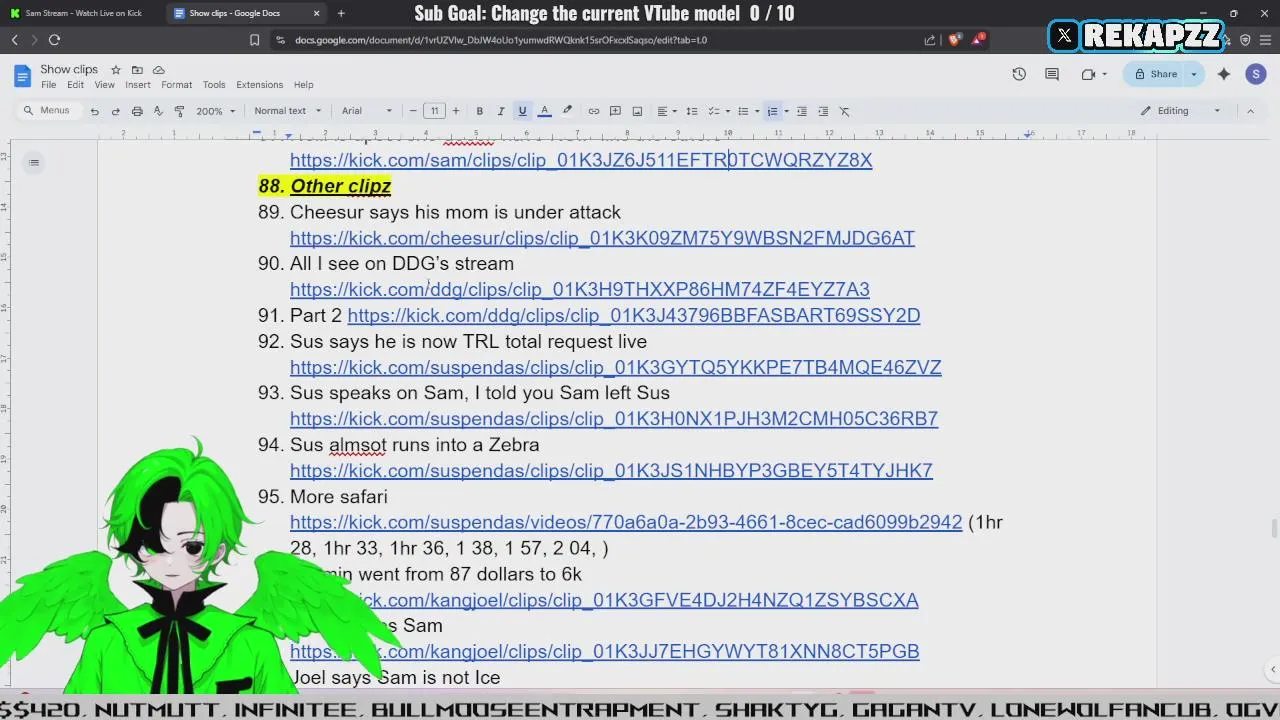Open text color picker

(544, 111)
